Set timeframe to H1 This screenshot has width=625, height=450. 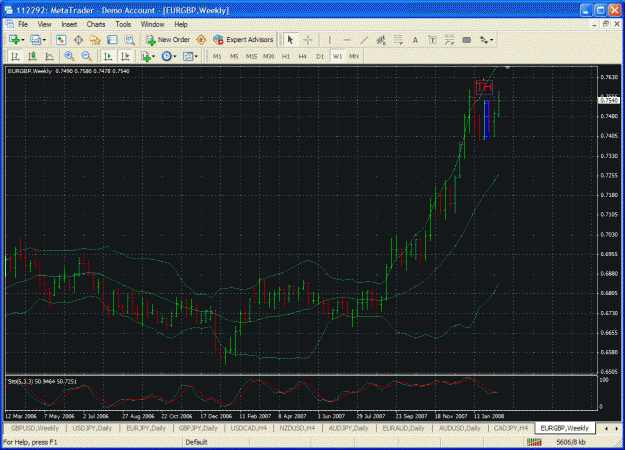click(x=286, y=56)
